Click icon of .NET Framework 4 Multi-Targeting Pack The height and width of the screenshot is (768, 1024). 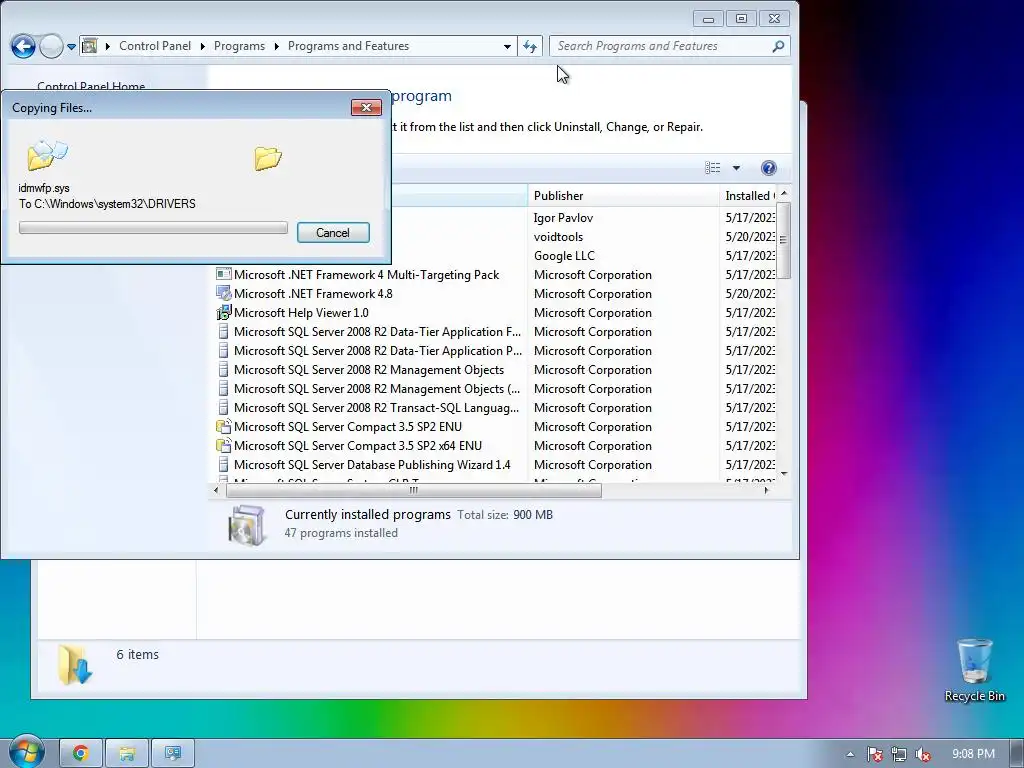(223, 275)
